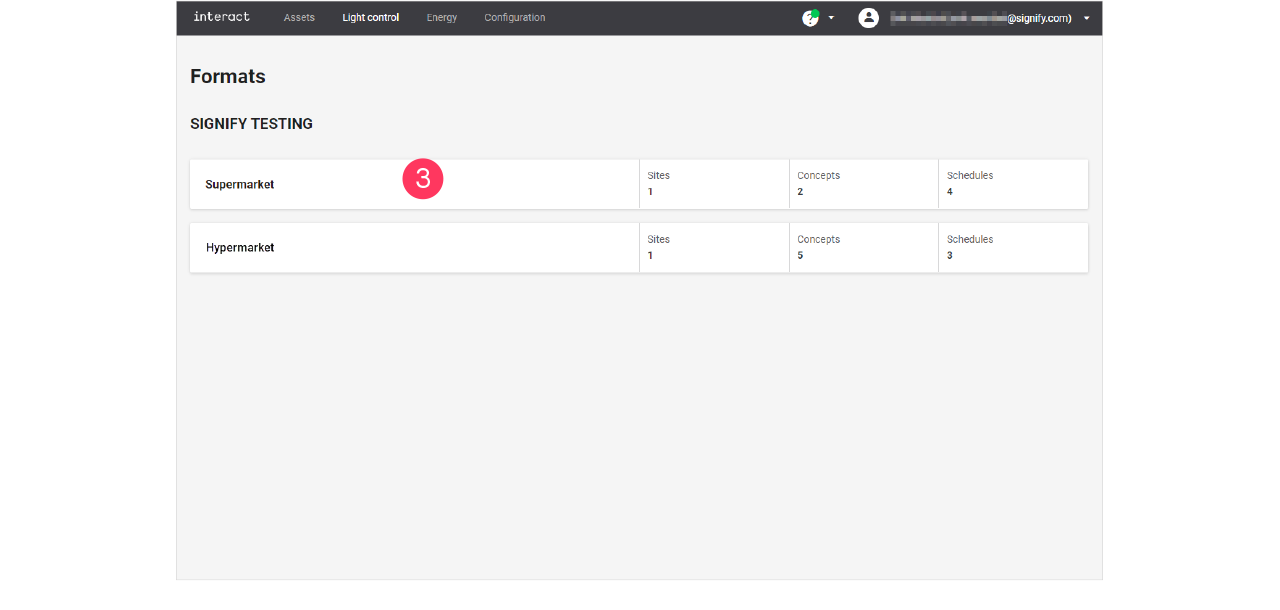Expand the account menu next to the signify.com email

click(1086, 17)
